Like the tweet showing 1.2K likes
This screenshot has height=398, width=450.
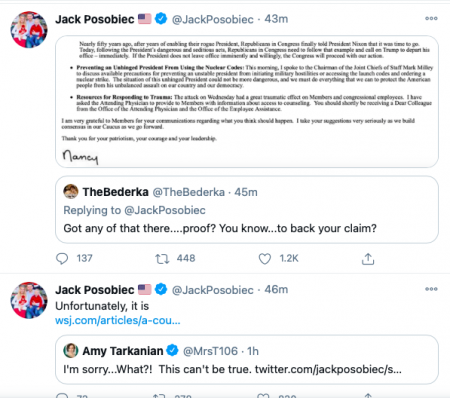tap(265, 259)
